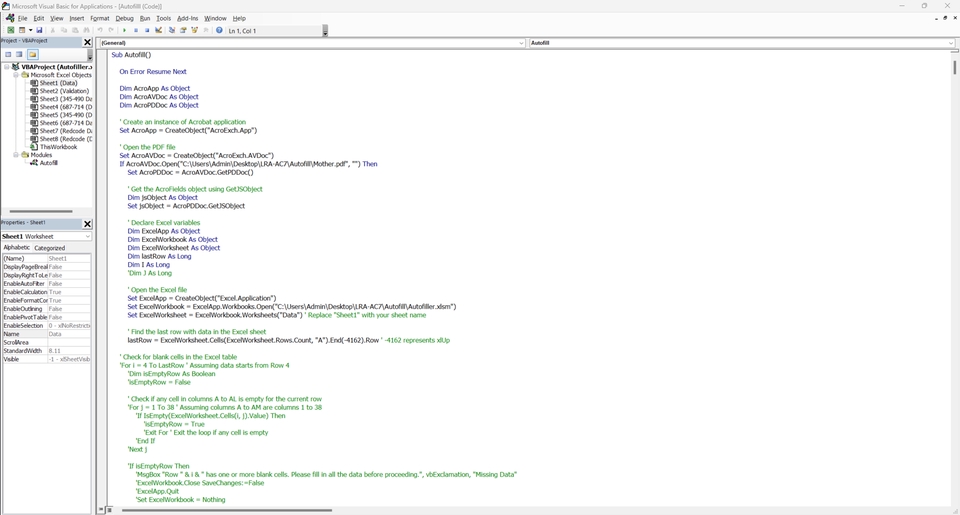Click the EnableCalculation property value True

69,292
